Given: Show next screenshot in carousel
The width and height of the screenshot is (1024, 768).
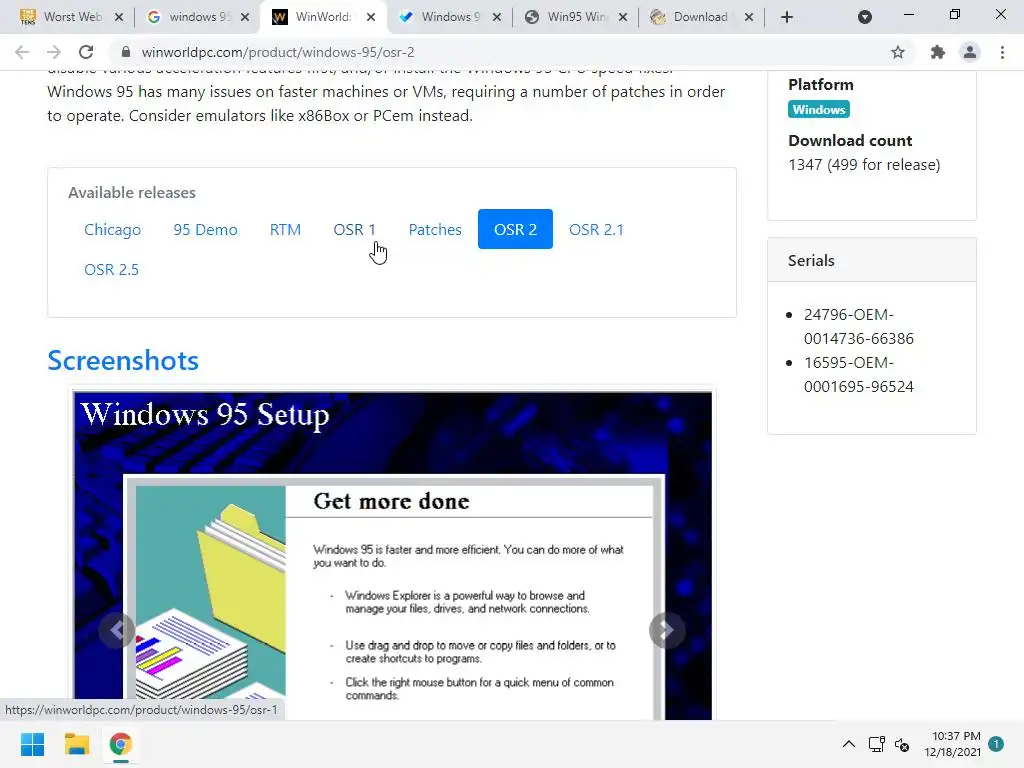Looking at the screenshot, I should pyautogui.click(x=667, y=630).
